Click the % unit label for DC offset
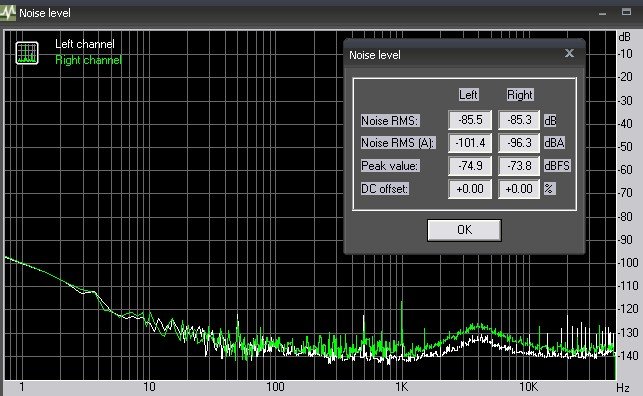 point(549,189)
